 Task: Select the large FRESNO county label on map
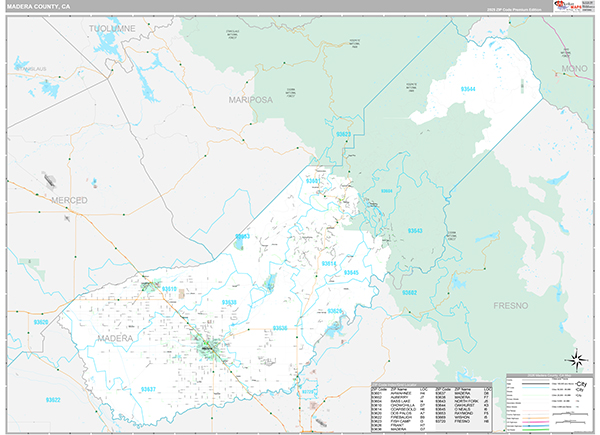[x=510, y=306]
